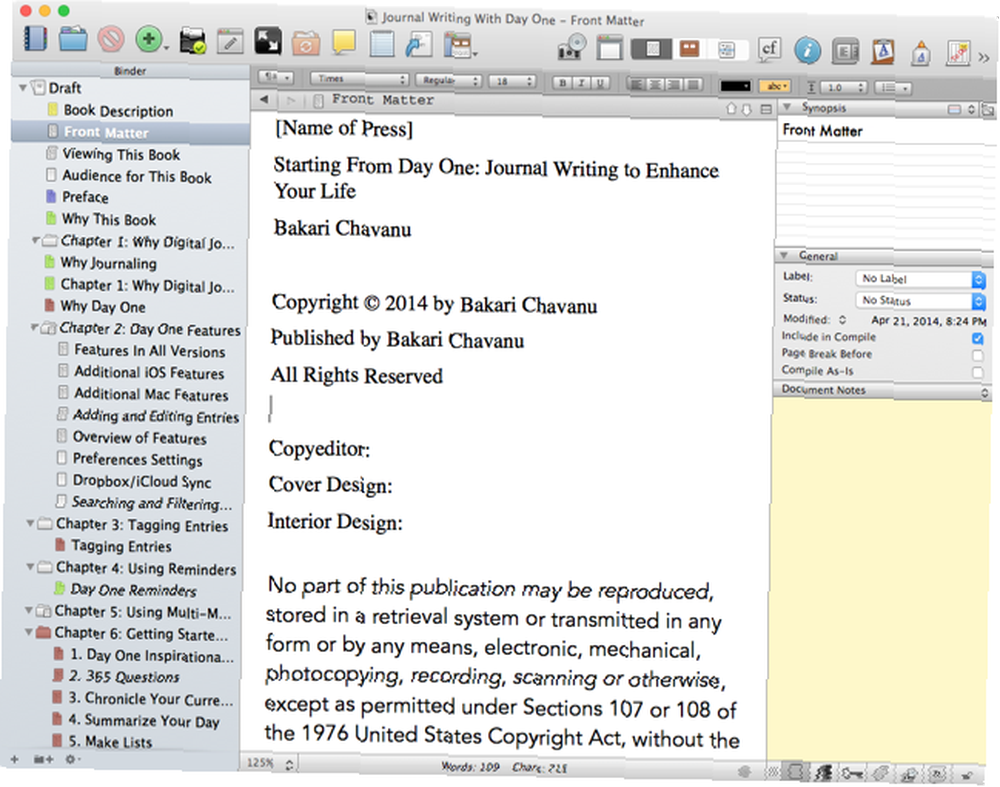Switch to Corkboard view mode
The height and width of the screenshot is (787, 1000).
pos(689,49)
